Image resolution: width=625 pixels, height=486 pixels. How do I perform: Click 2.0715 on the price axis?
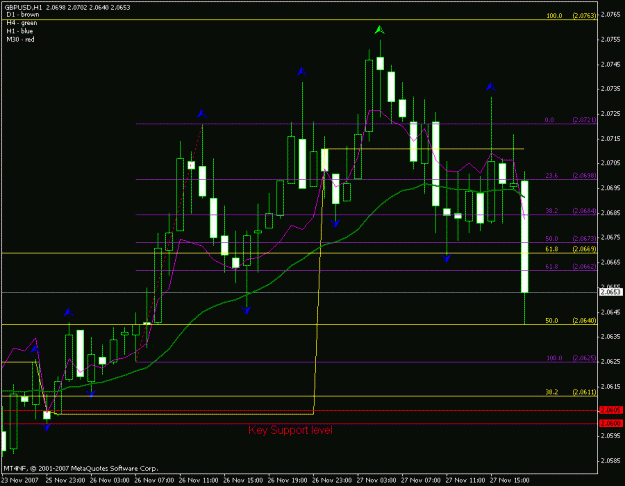click(x=611, y=138)
